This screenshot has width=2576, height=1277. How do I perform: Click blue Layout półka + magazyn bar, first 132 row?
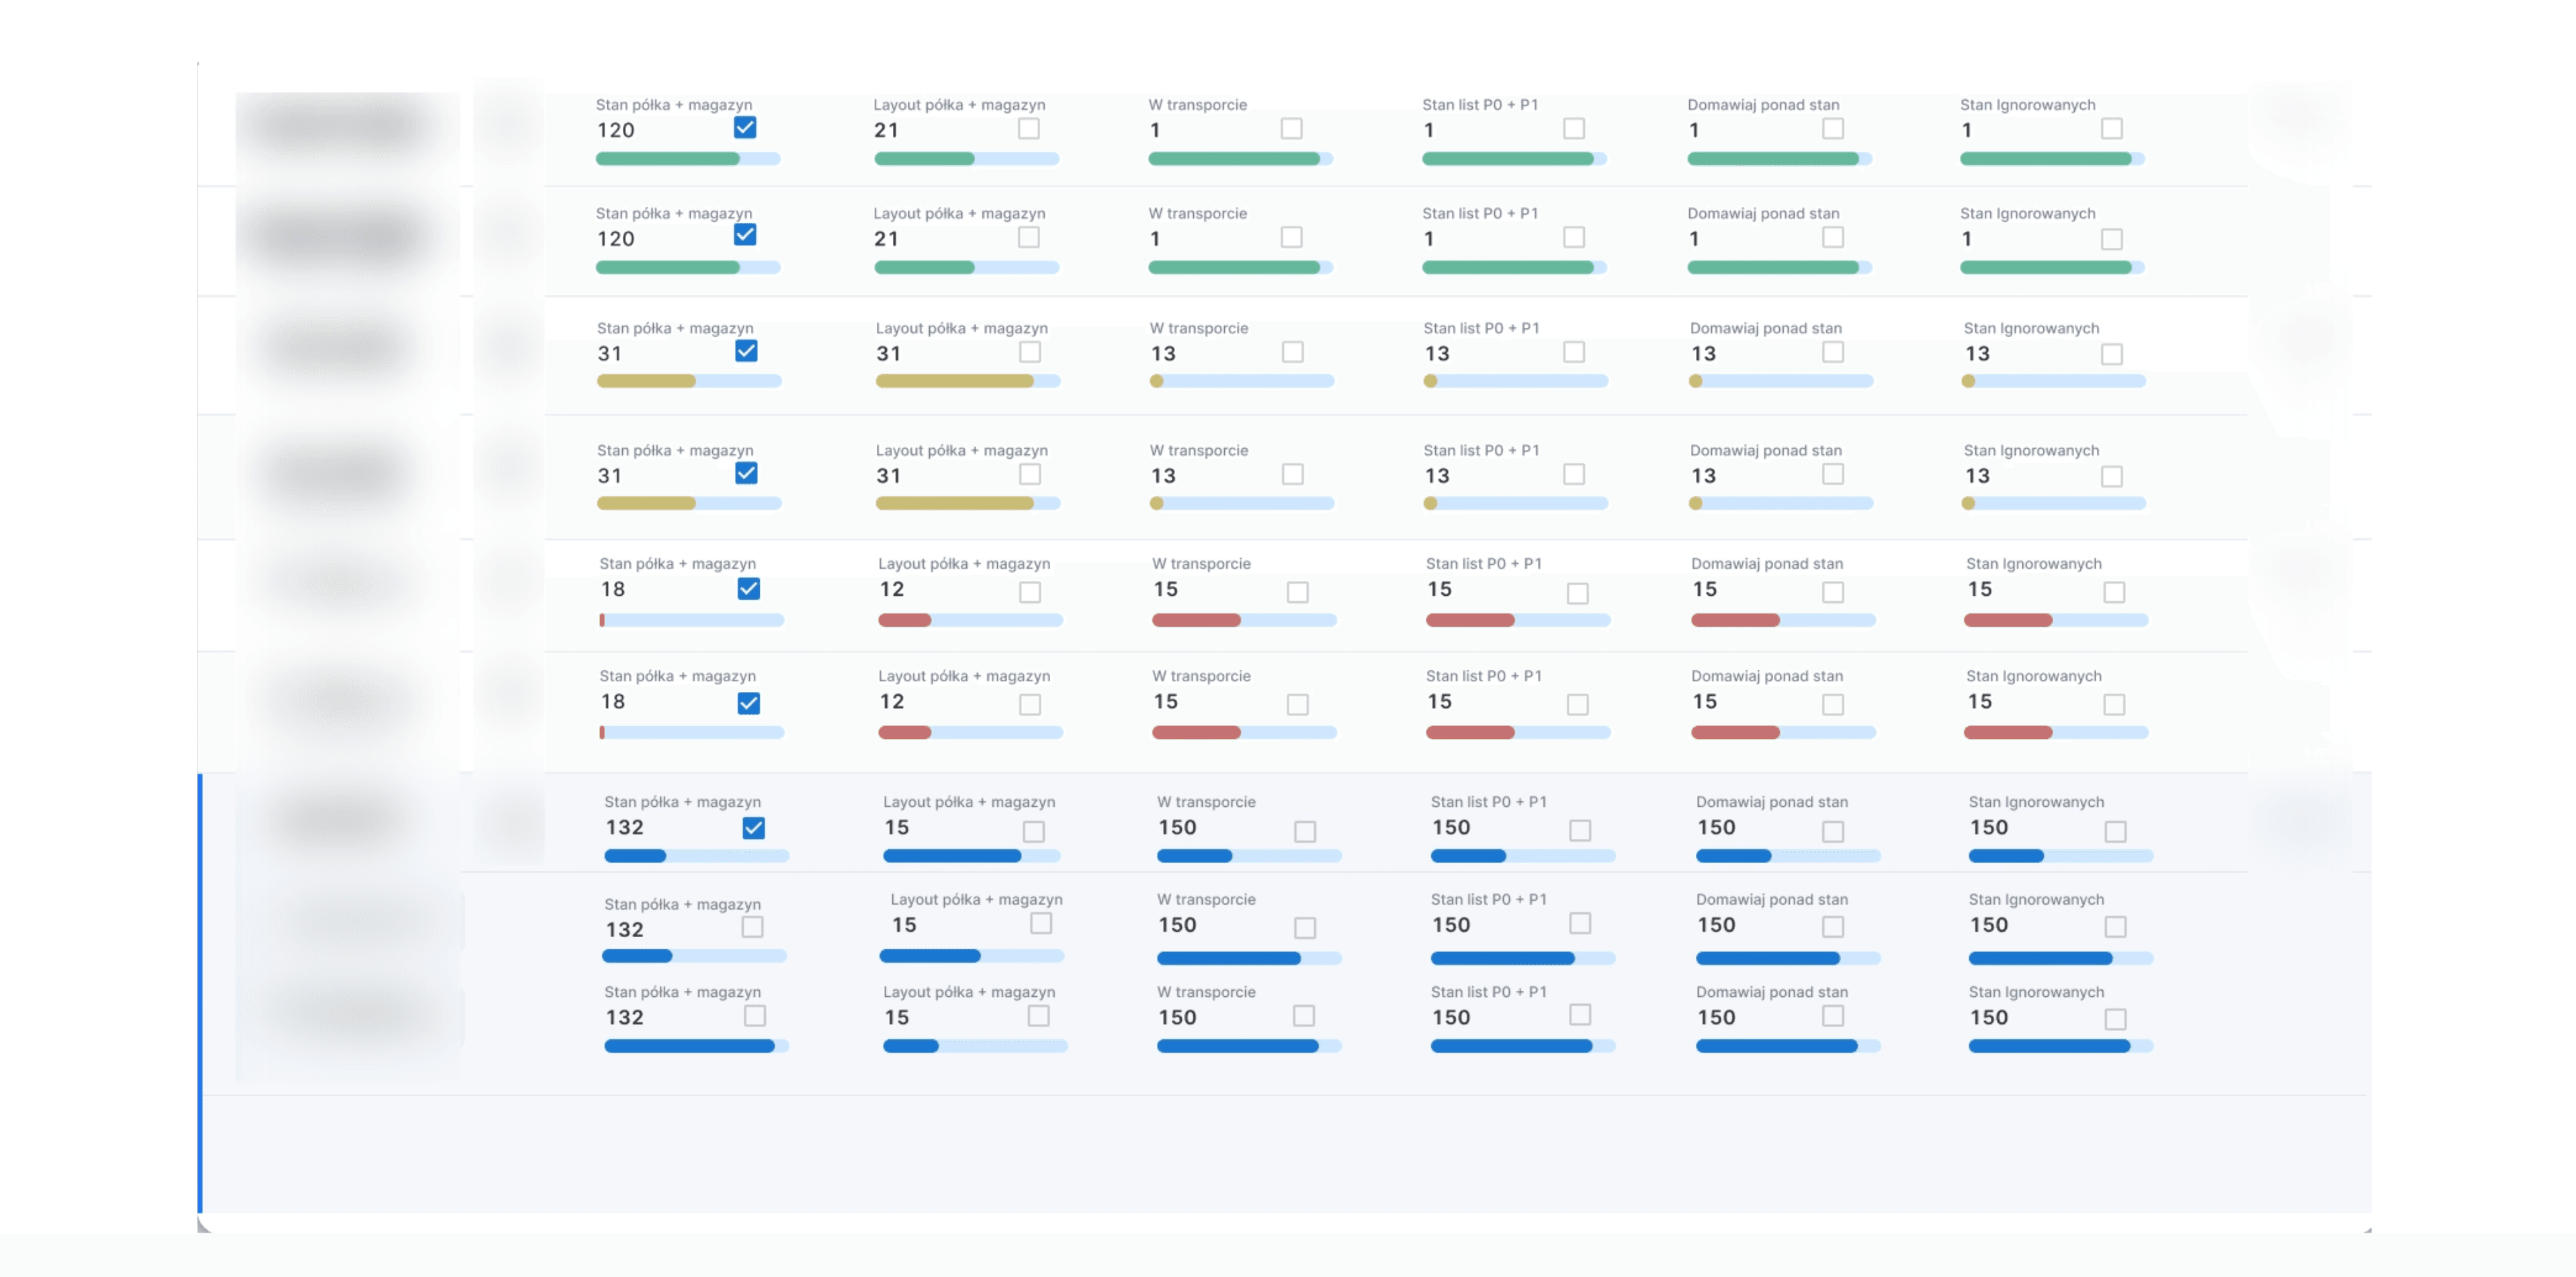pos(972,856)
